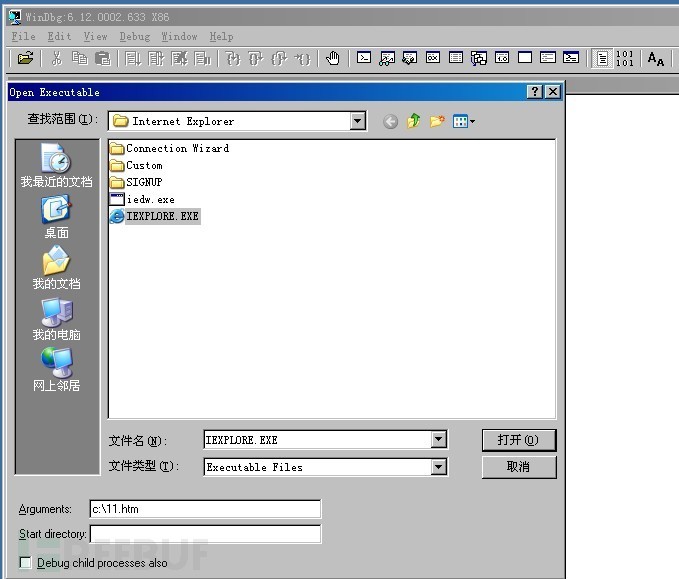The width and height of the screenshot is (679, 579).
Task: Click the 取消 cancel button
Action: pyautogui.click(x=519, y=467)
